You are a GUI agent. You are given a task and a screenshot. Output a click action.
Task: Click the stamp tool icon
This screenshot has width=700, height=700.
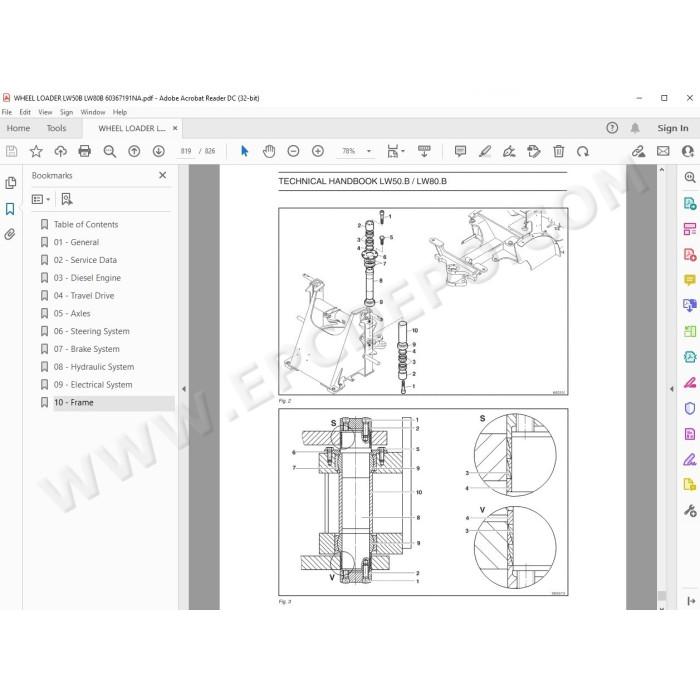tap(533, 151)
